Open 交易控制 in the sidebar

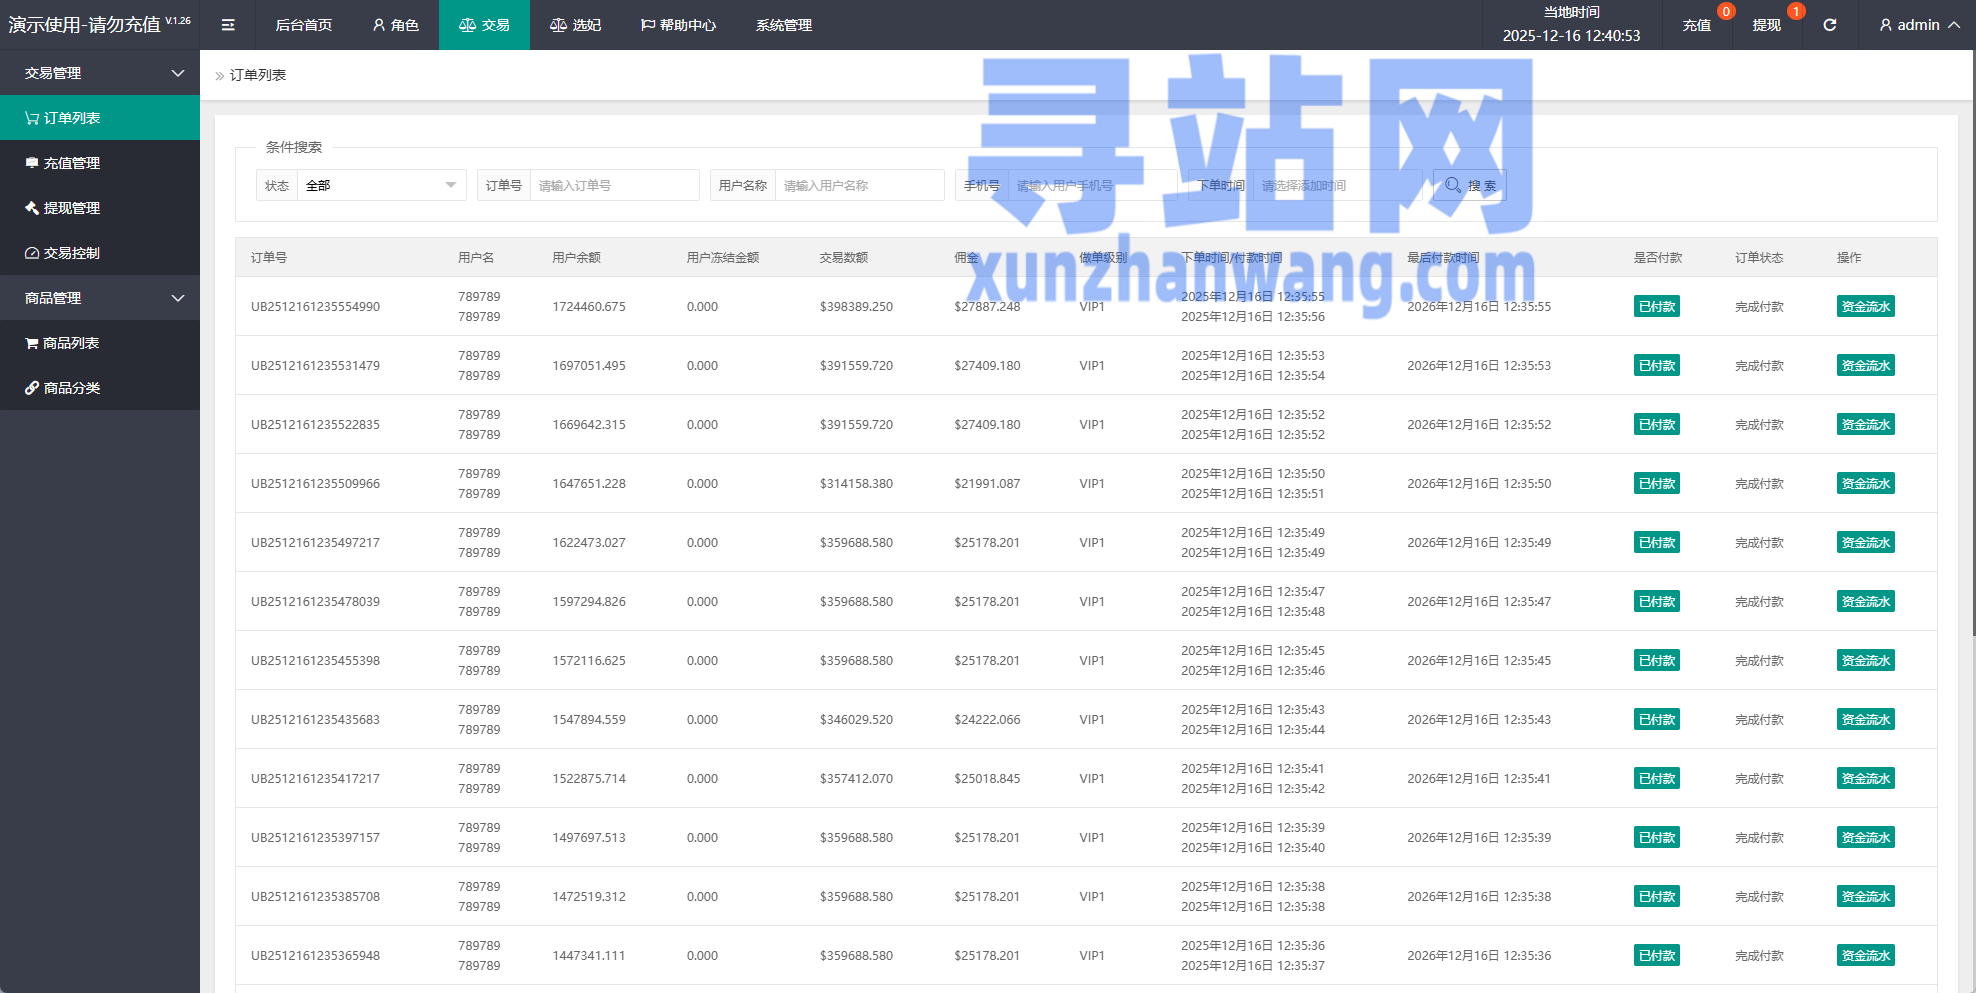click(x=72, y=253)
